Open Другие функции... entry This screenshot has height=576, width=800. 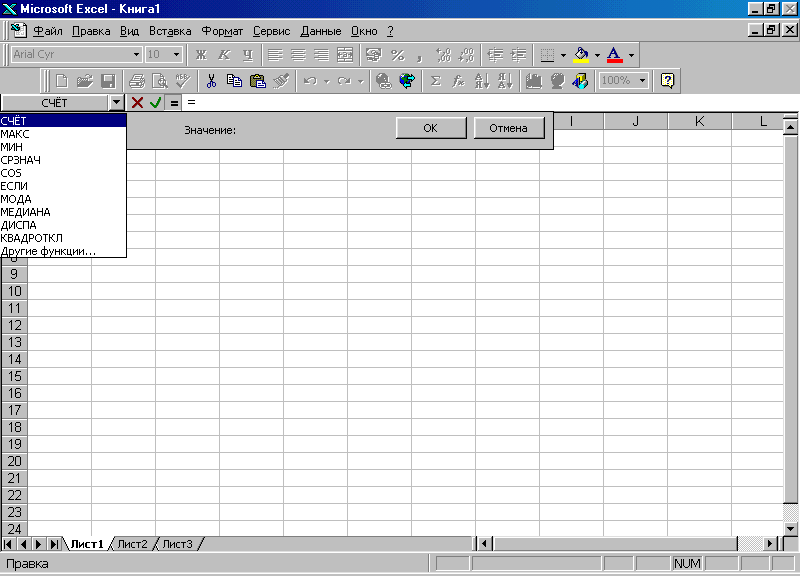point(63,251)
